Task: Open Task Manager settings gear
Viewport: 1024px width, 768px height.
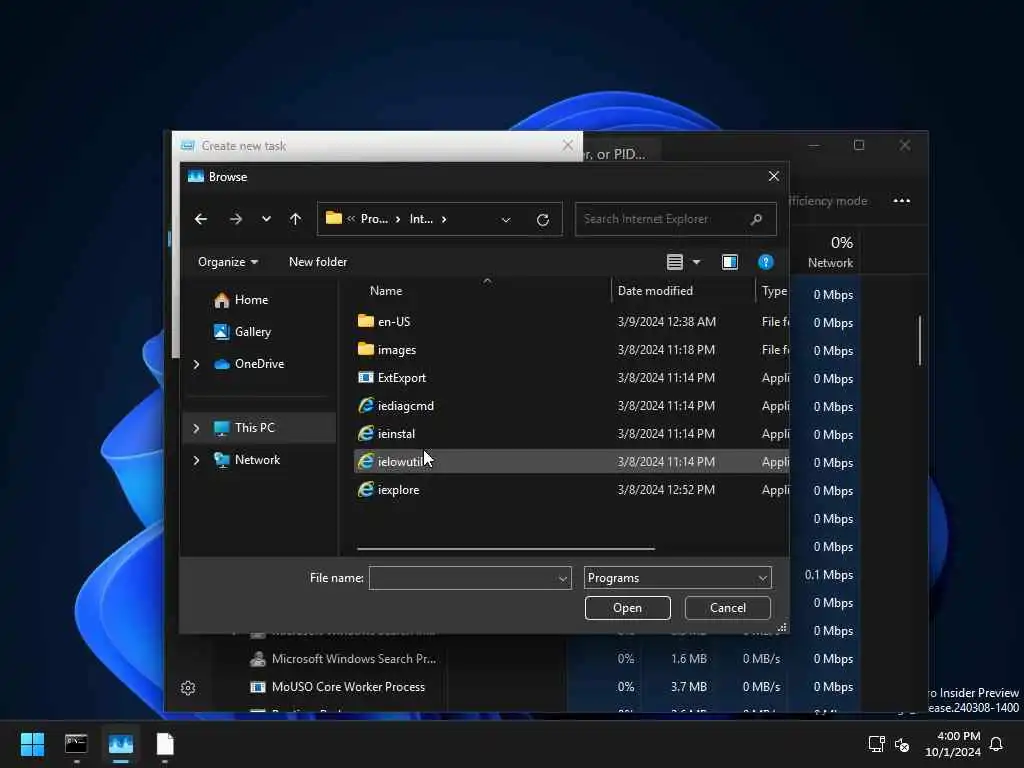Action: 188,688
